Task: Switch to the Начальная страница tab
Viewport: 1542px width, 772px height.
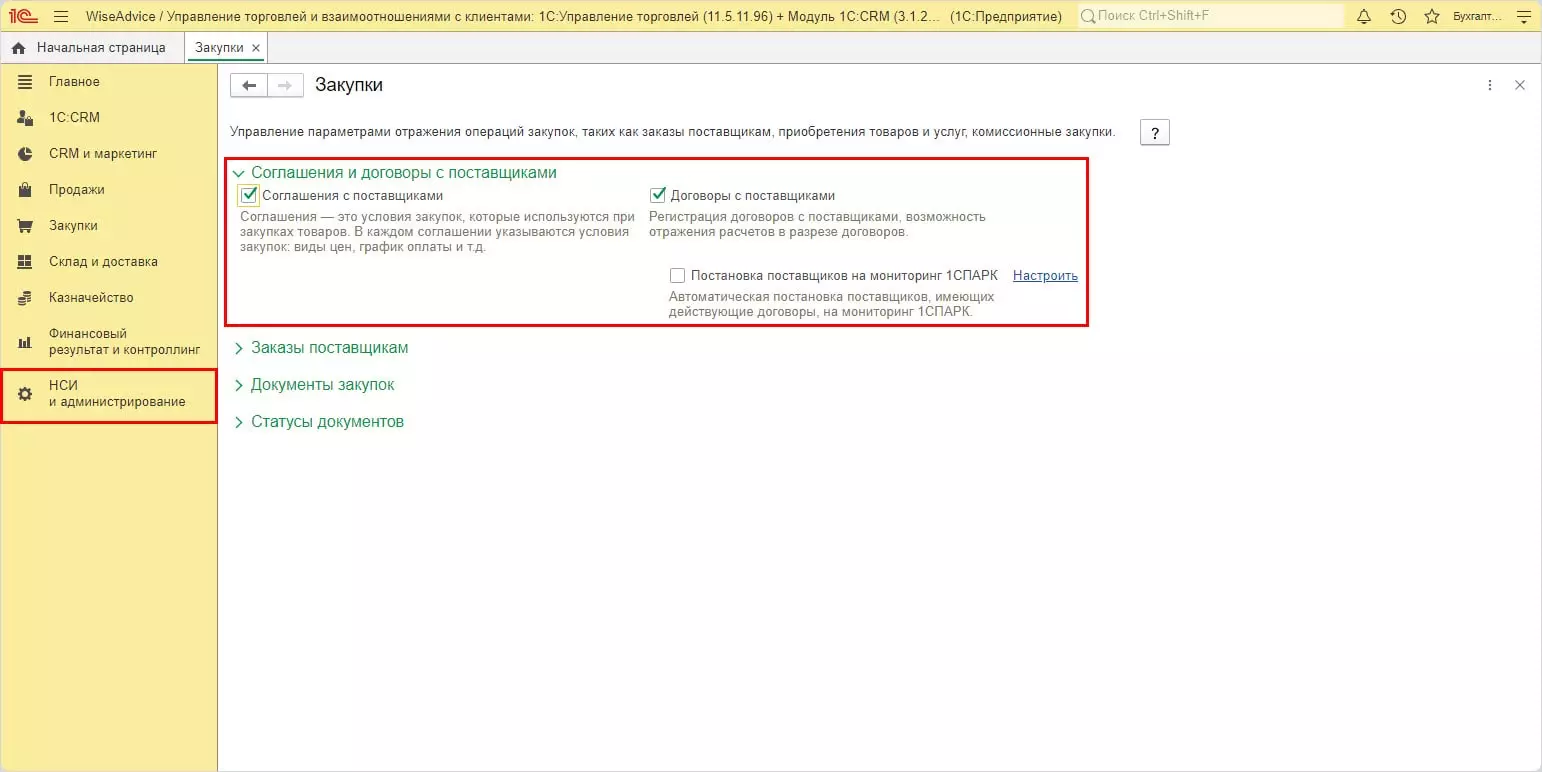Action: (x=91, y=48)
